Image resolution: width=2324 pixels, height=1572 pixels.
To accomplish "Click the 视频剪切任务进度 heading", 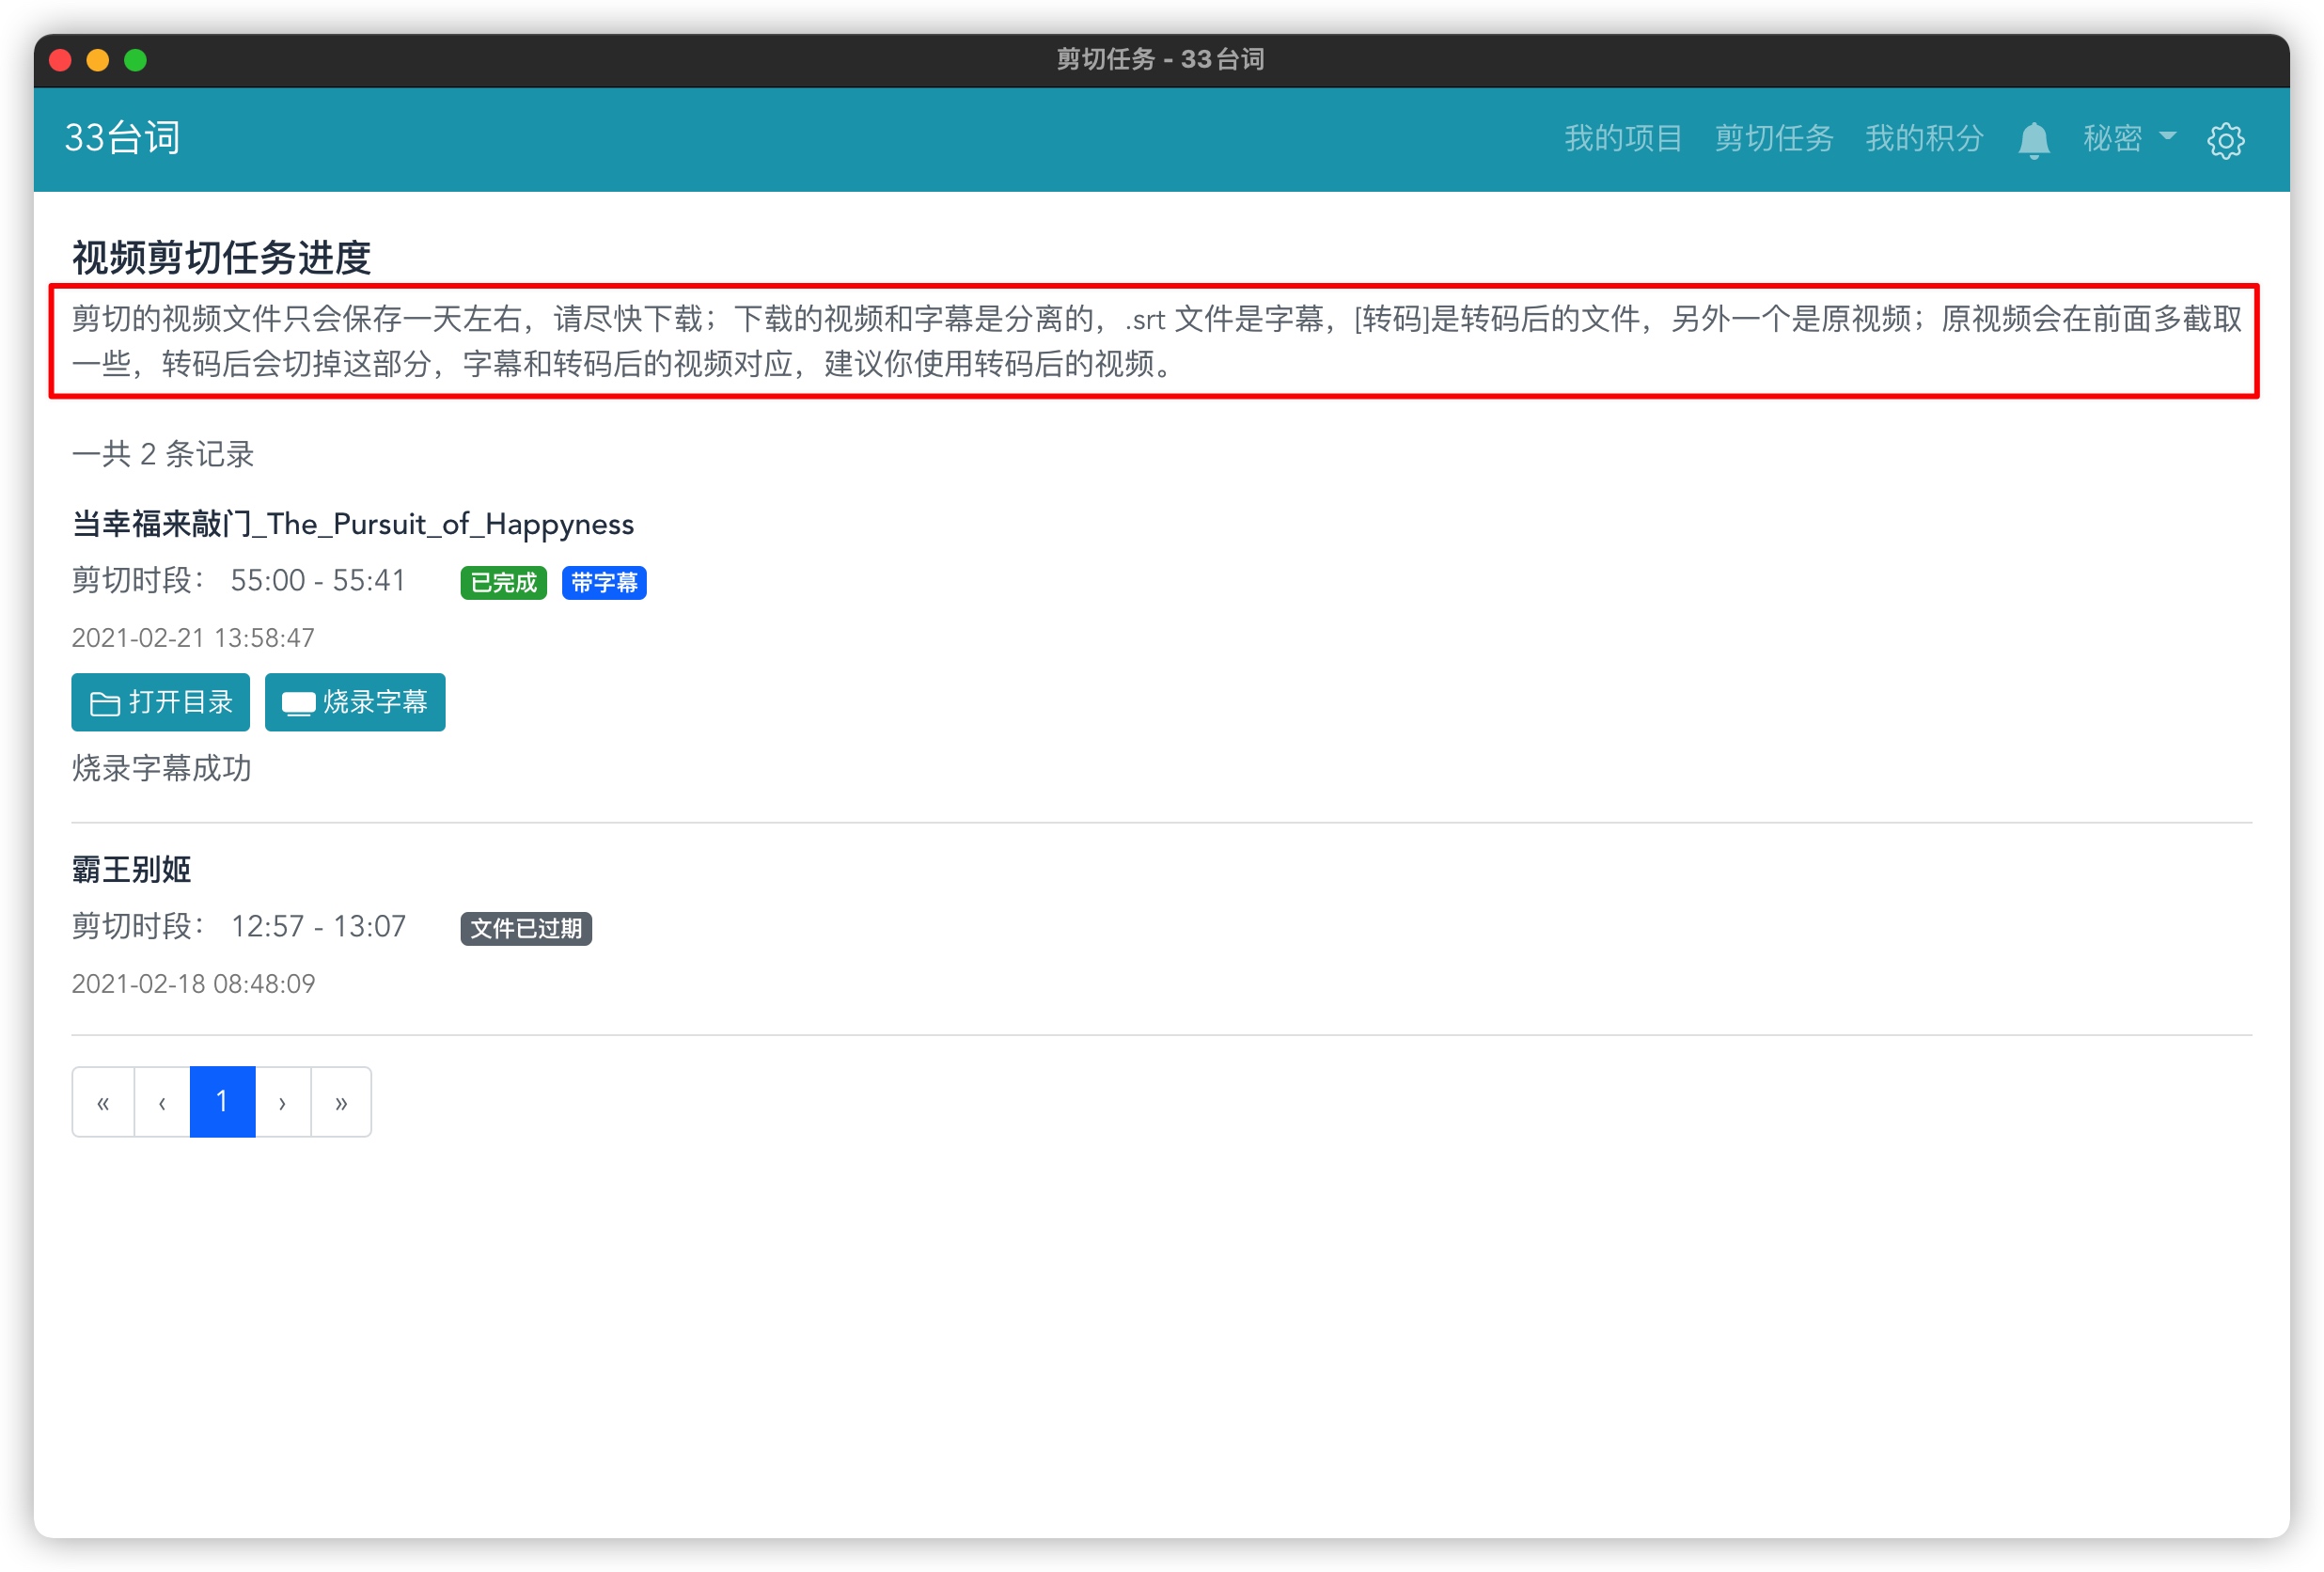I will tap(221, 258).
